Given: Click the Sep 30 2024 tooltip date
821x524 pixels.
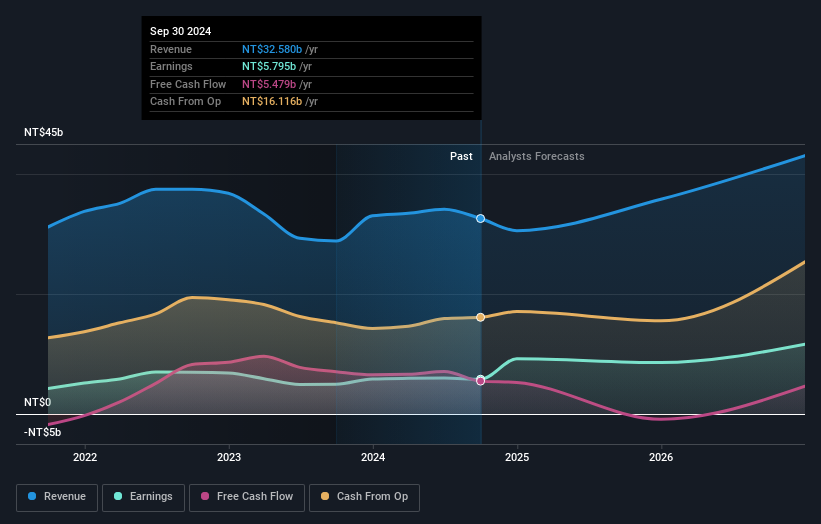Looking at the screenshot, I should [180, 31].
